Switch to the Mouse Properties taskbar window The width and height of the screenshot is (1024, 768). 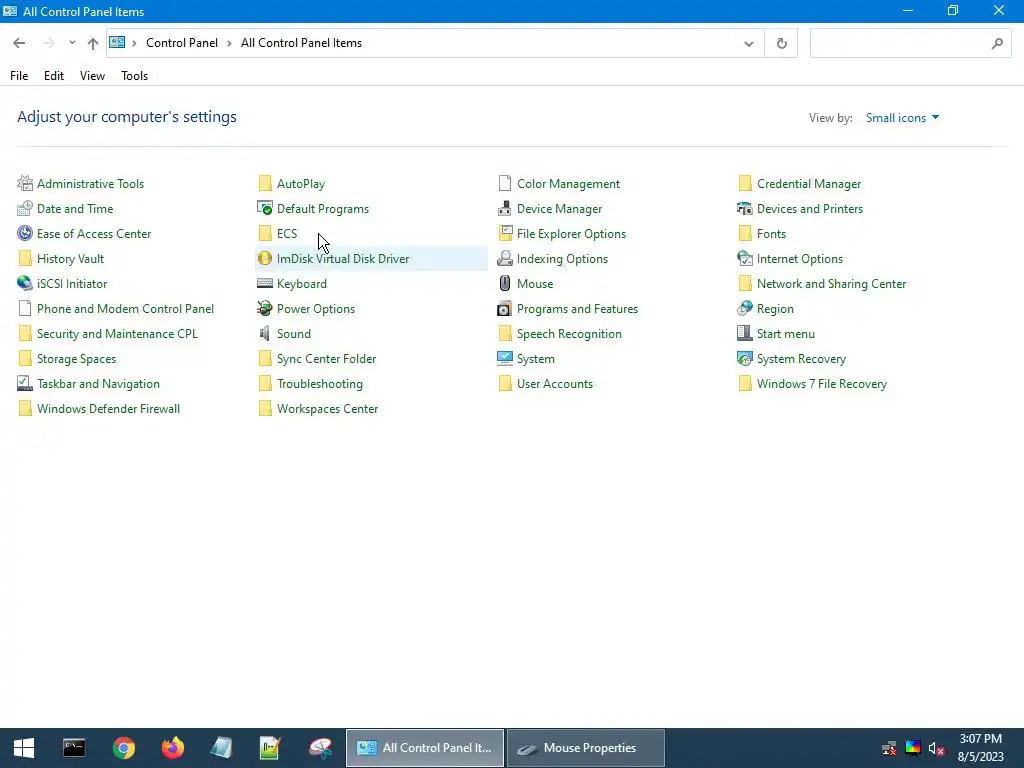586,748
